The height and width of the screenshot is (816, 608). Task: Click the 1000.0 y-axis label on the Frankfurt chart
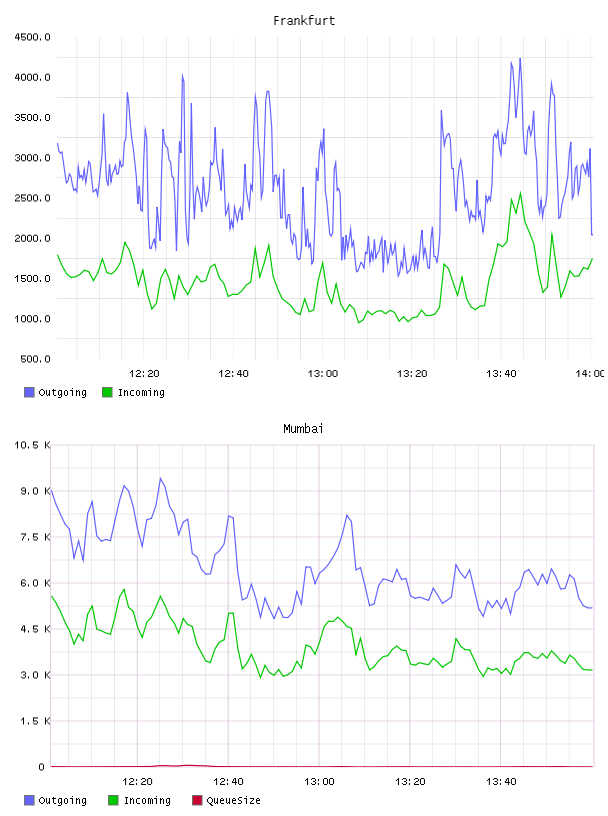[32, 319]
